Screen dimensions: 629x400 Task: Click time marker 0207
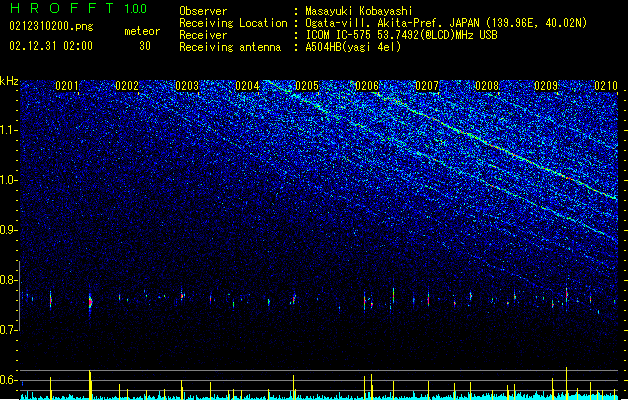point(427,86)
